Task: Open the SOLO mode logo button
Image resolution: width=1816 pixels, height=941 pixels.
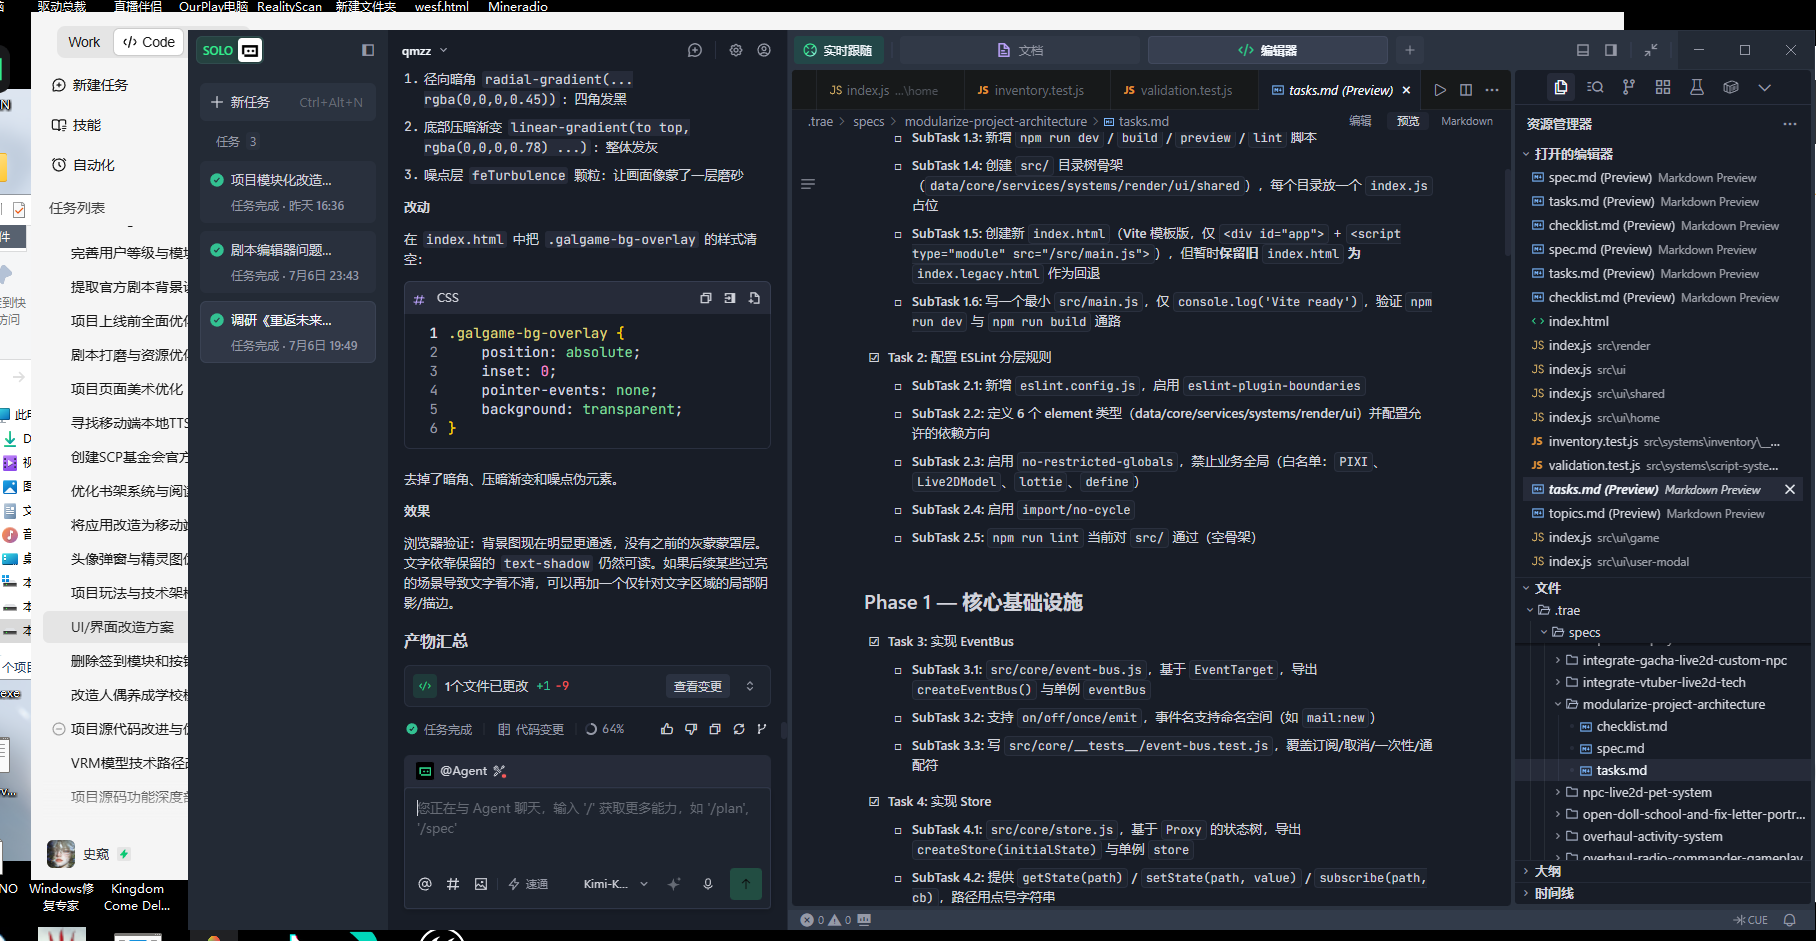Action: pyautogui.click(x=231, y=50)
